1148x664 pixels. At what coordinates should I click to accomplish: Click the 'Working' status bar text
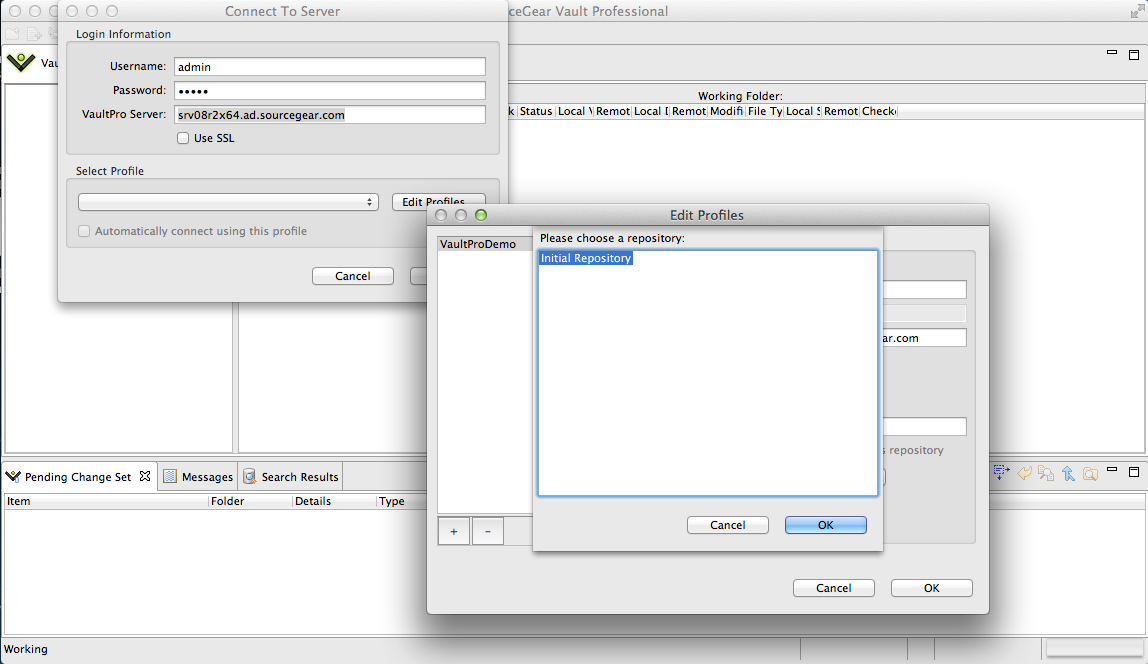pos(26,649)
